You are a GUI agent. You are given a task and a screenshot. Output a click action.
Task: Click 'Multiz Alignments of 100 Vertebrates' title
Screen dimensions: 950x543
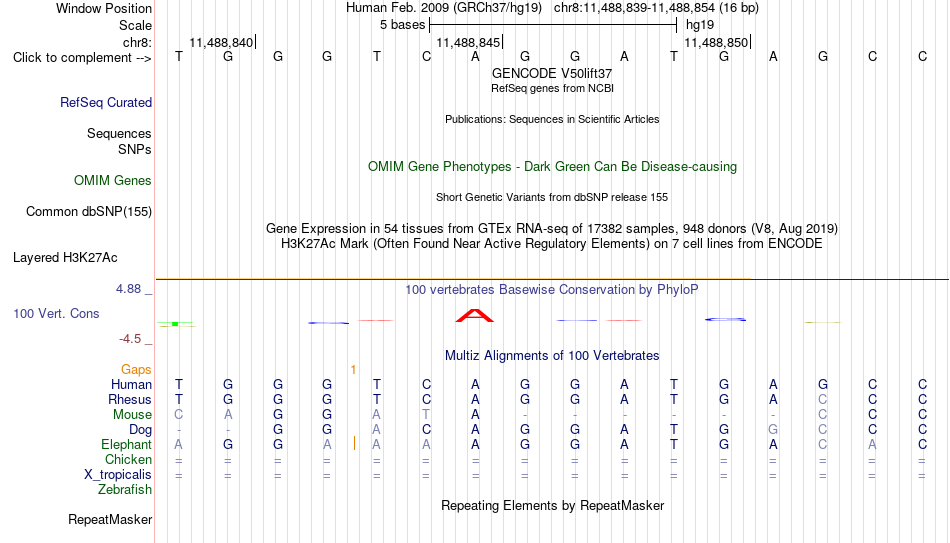tap(552, 356)
